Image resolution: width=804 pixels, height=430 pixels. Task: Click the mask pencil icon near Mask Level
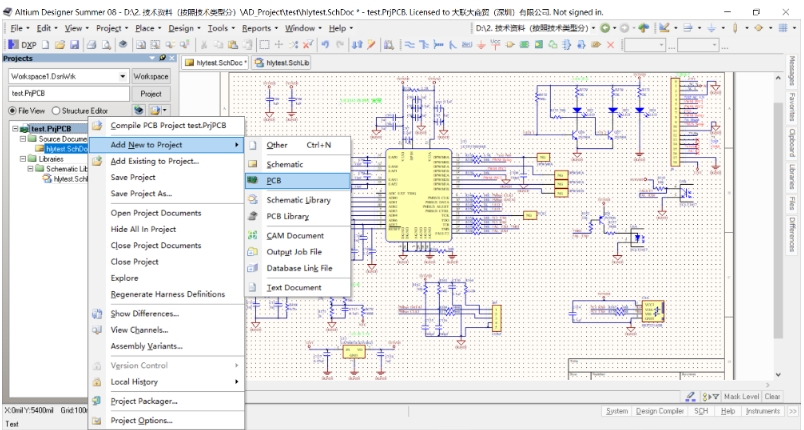tap(691, 396)
